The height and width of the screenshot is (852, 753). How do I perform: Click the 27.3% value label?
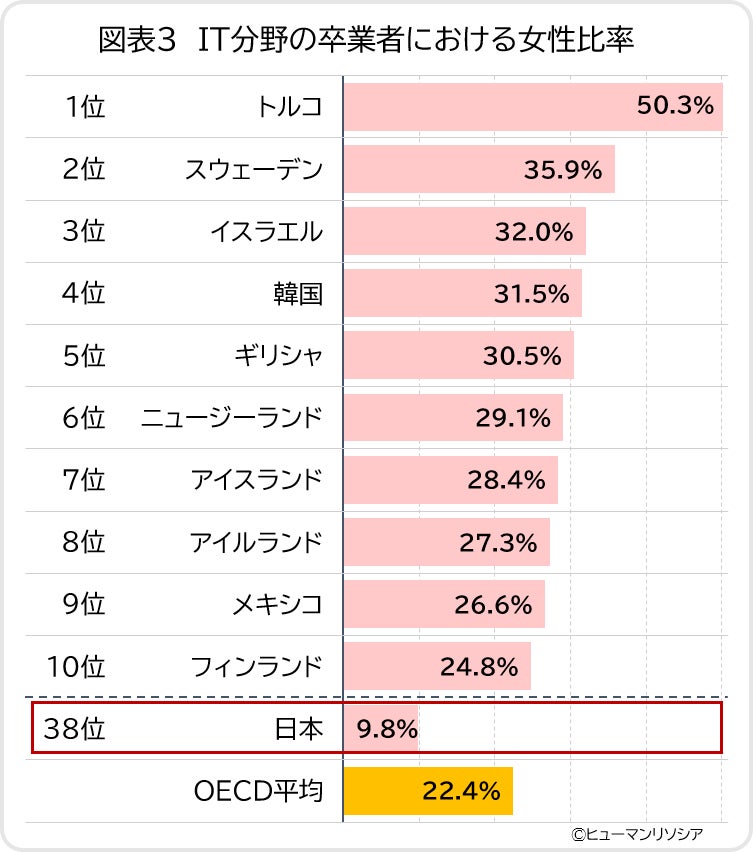[498, 542]
